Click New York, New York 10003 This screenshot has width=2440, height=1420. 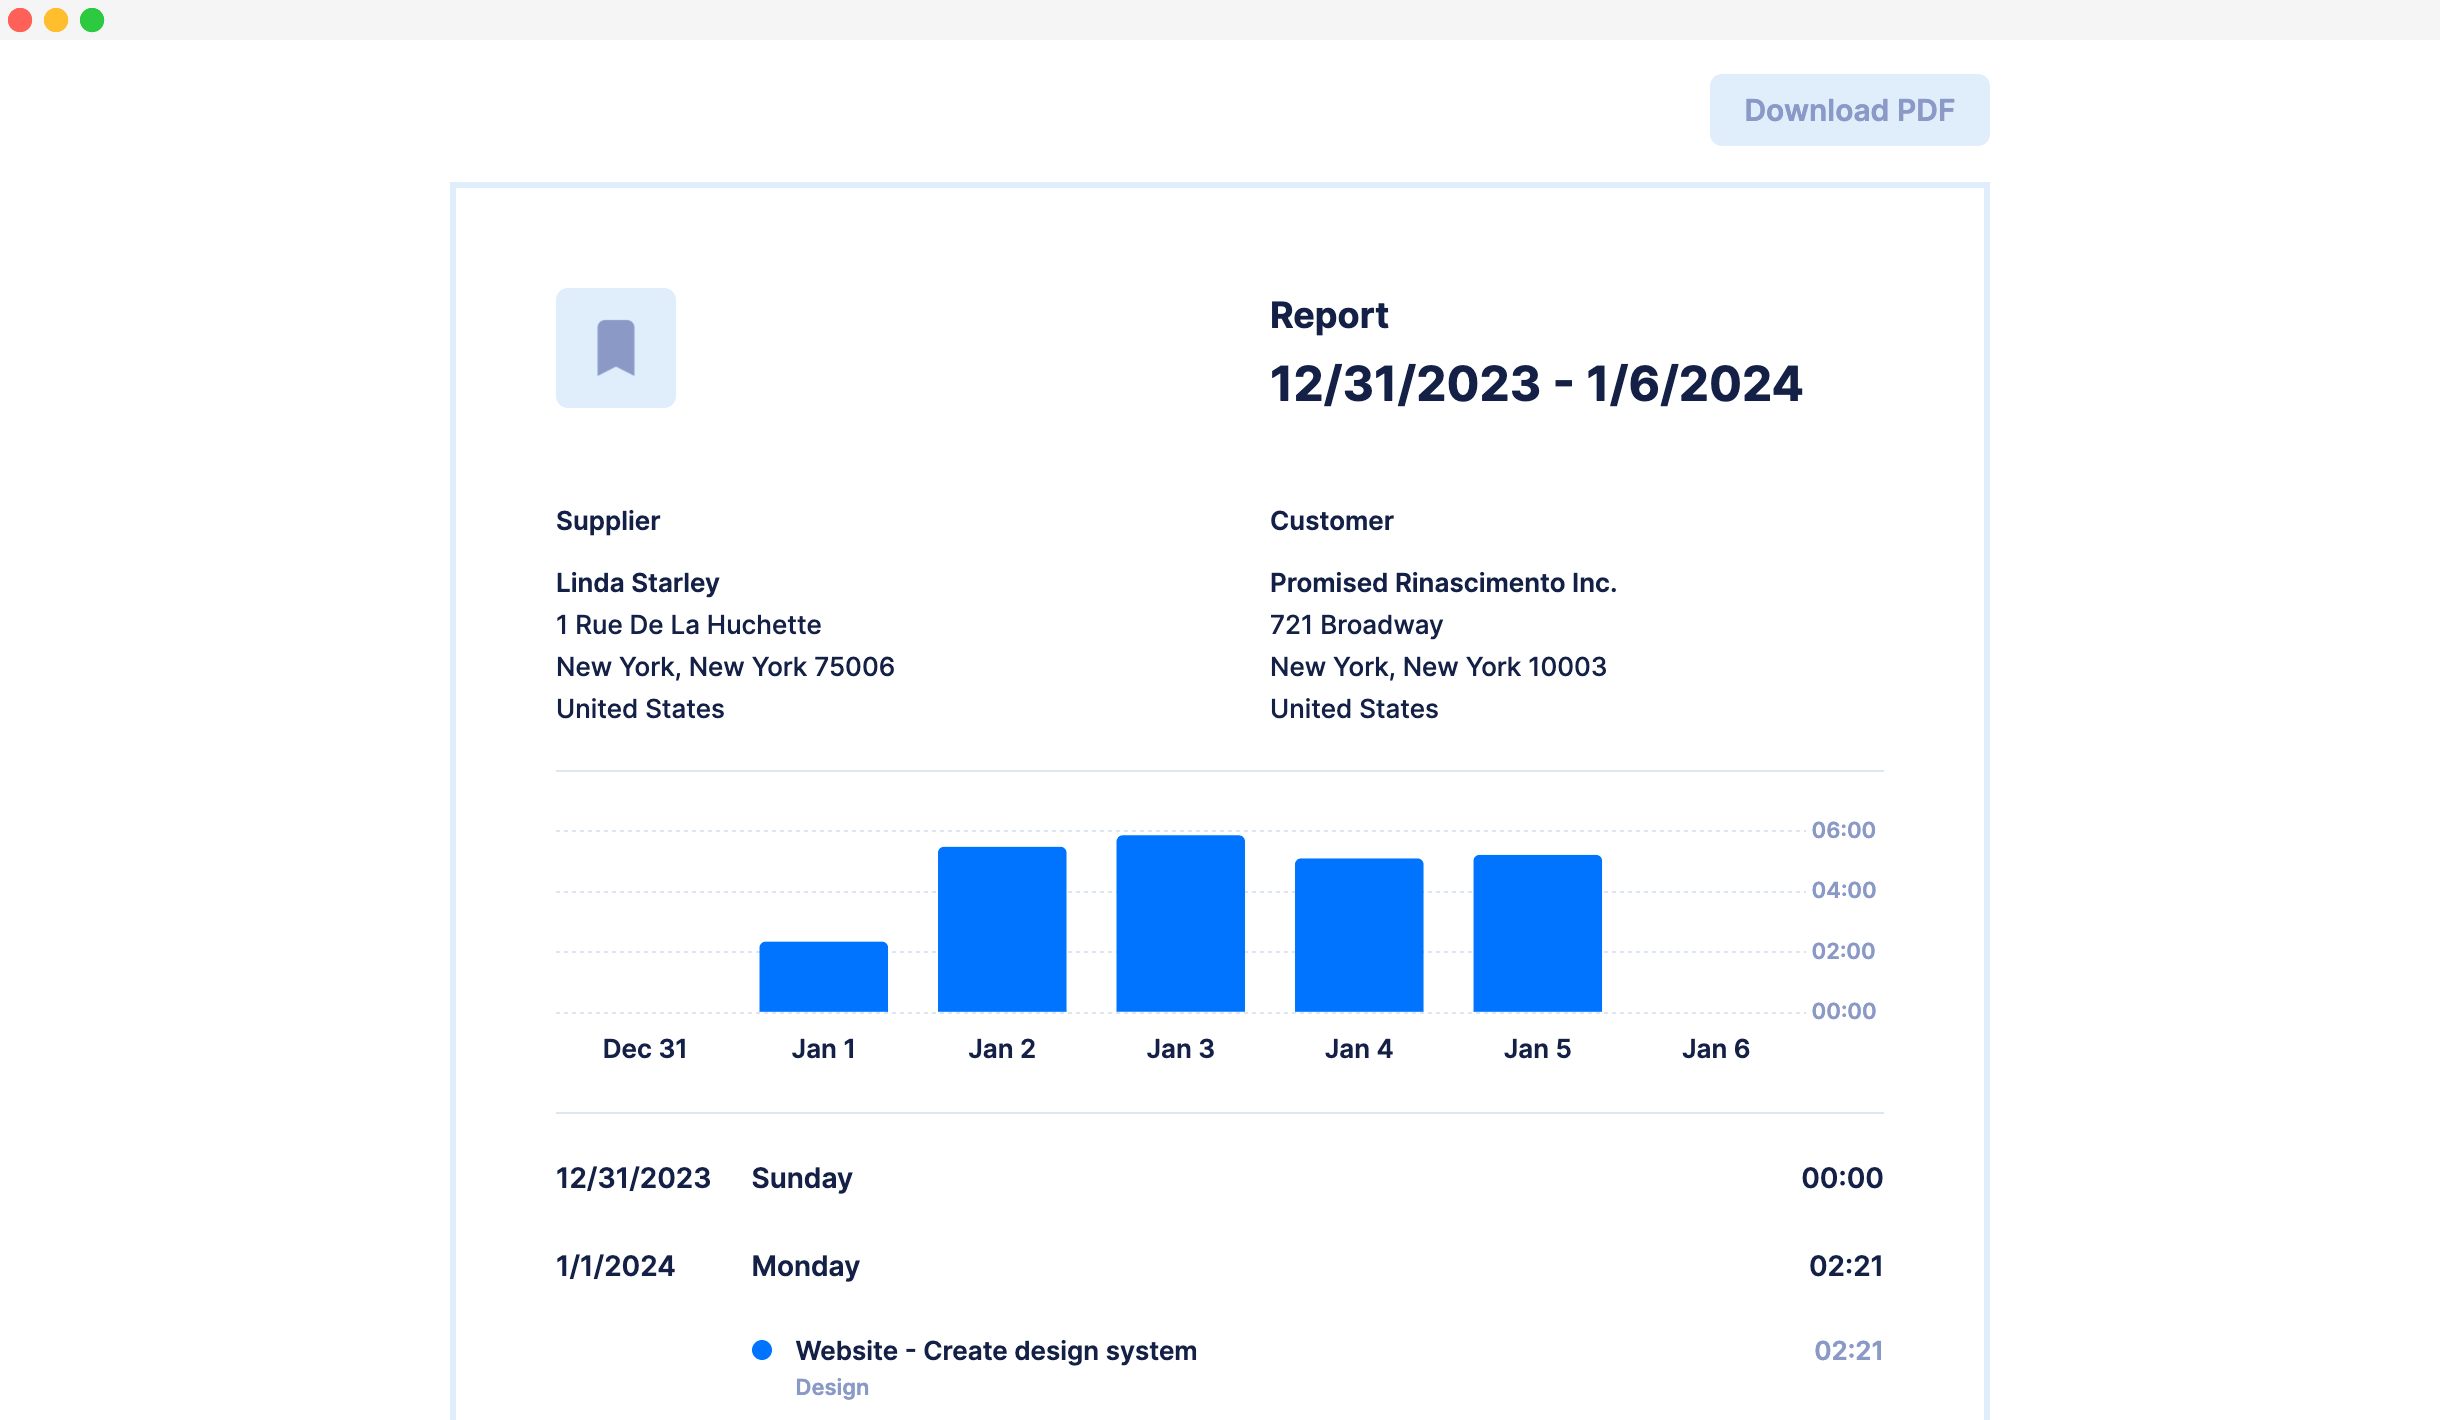[x=1438, y=667]
